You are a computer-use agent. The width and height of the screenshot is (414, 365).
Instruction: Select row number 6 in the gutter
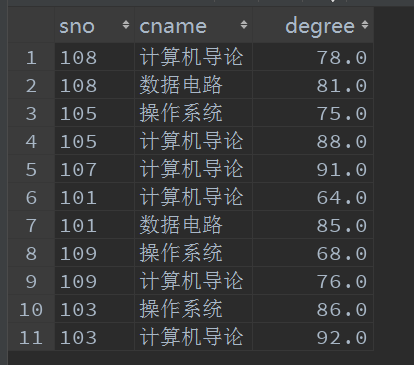click(31, 198)
